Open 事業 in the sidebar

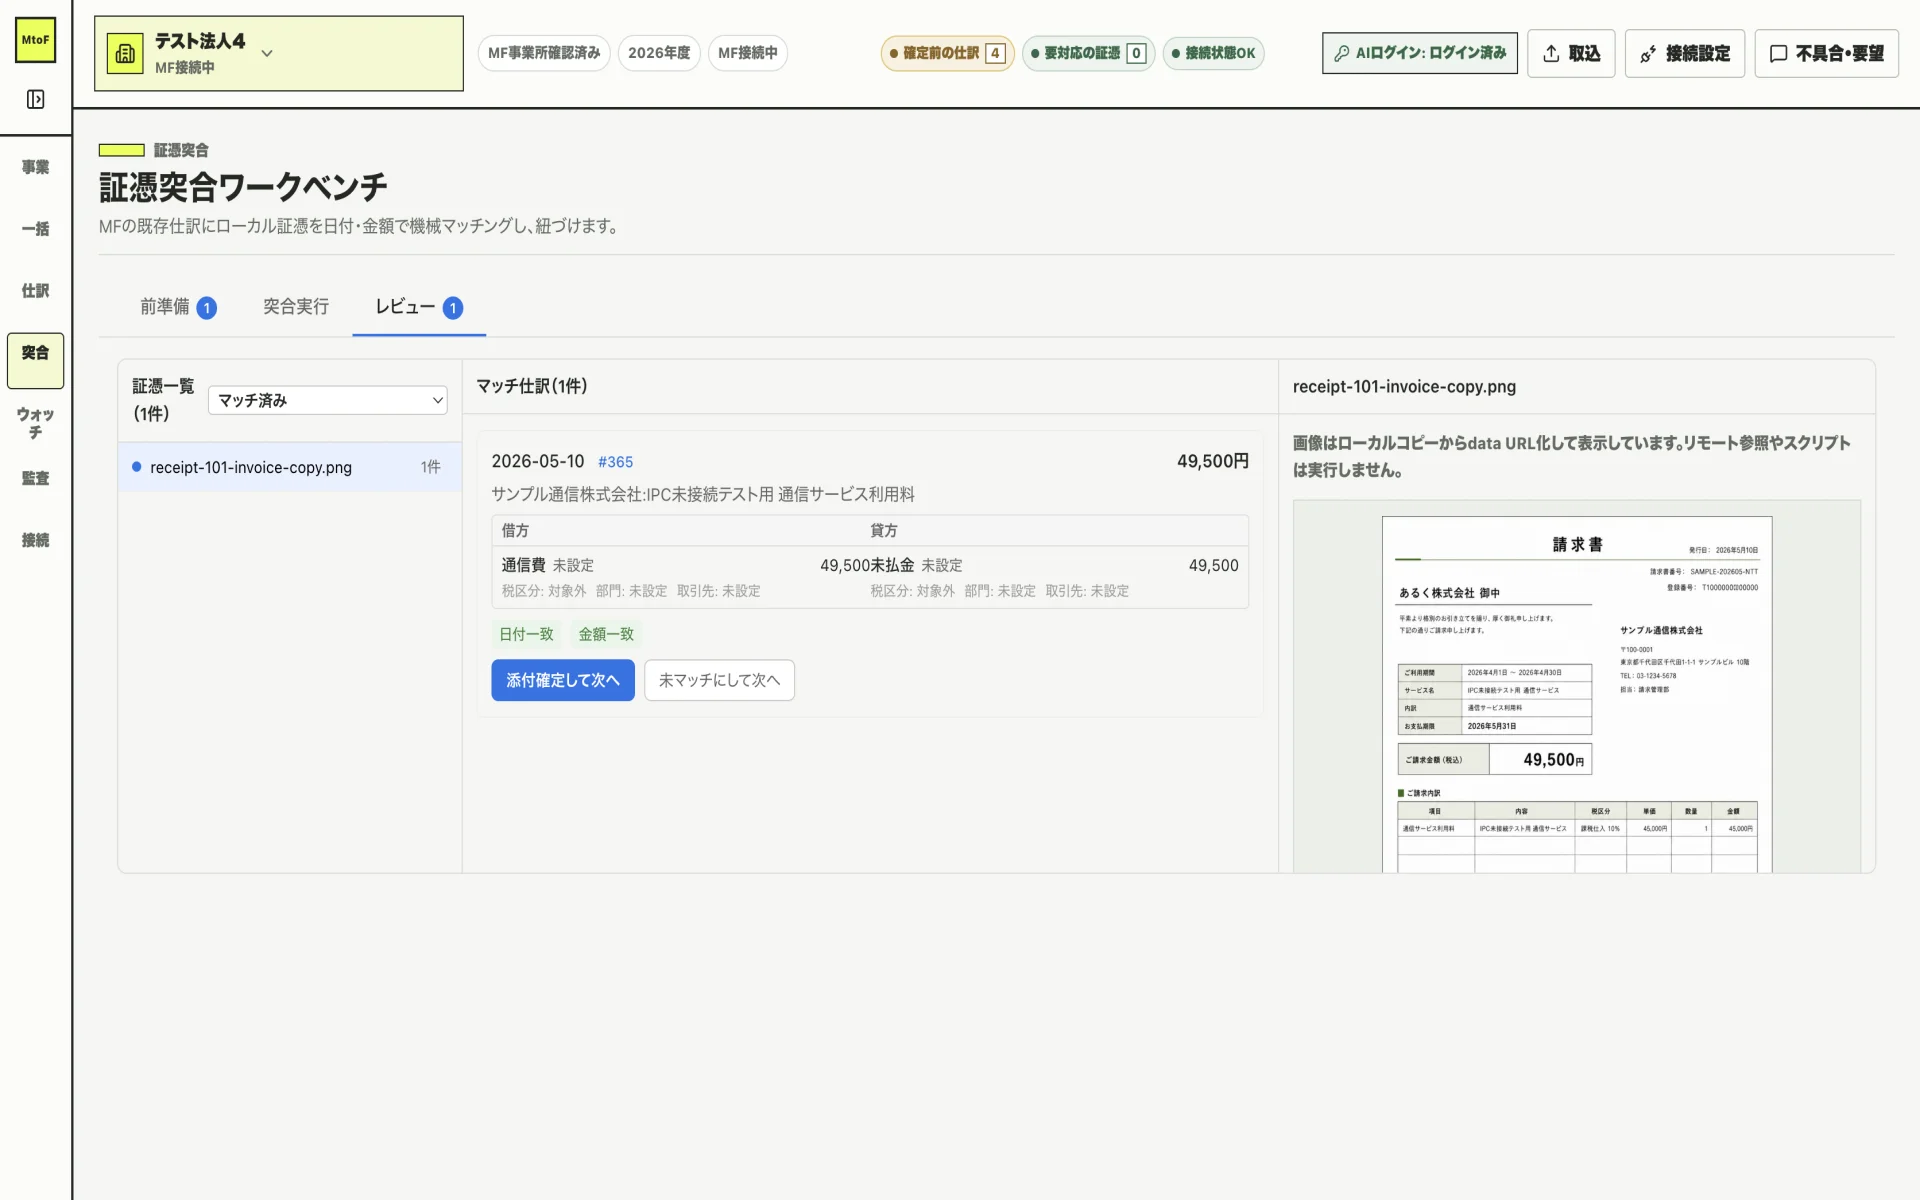pyautogui.click(x=35, y=167)
